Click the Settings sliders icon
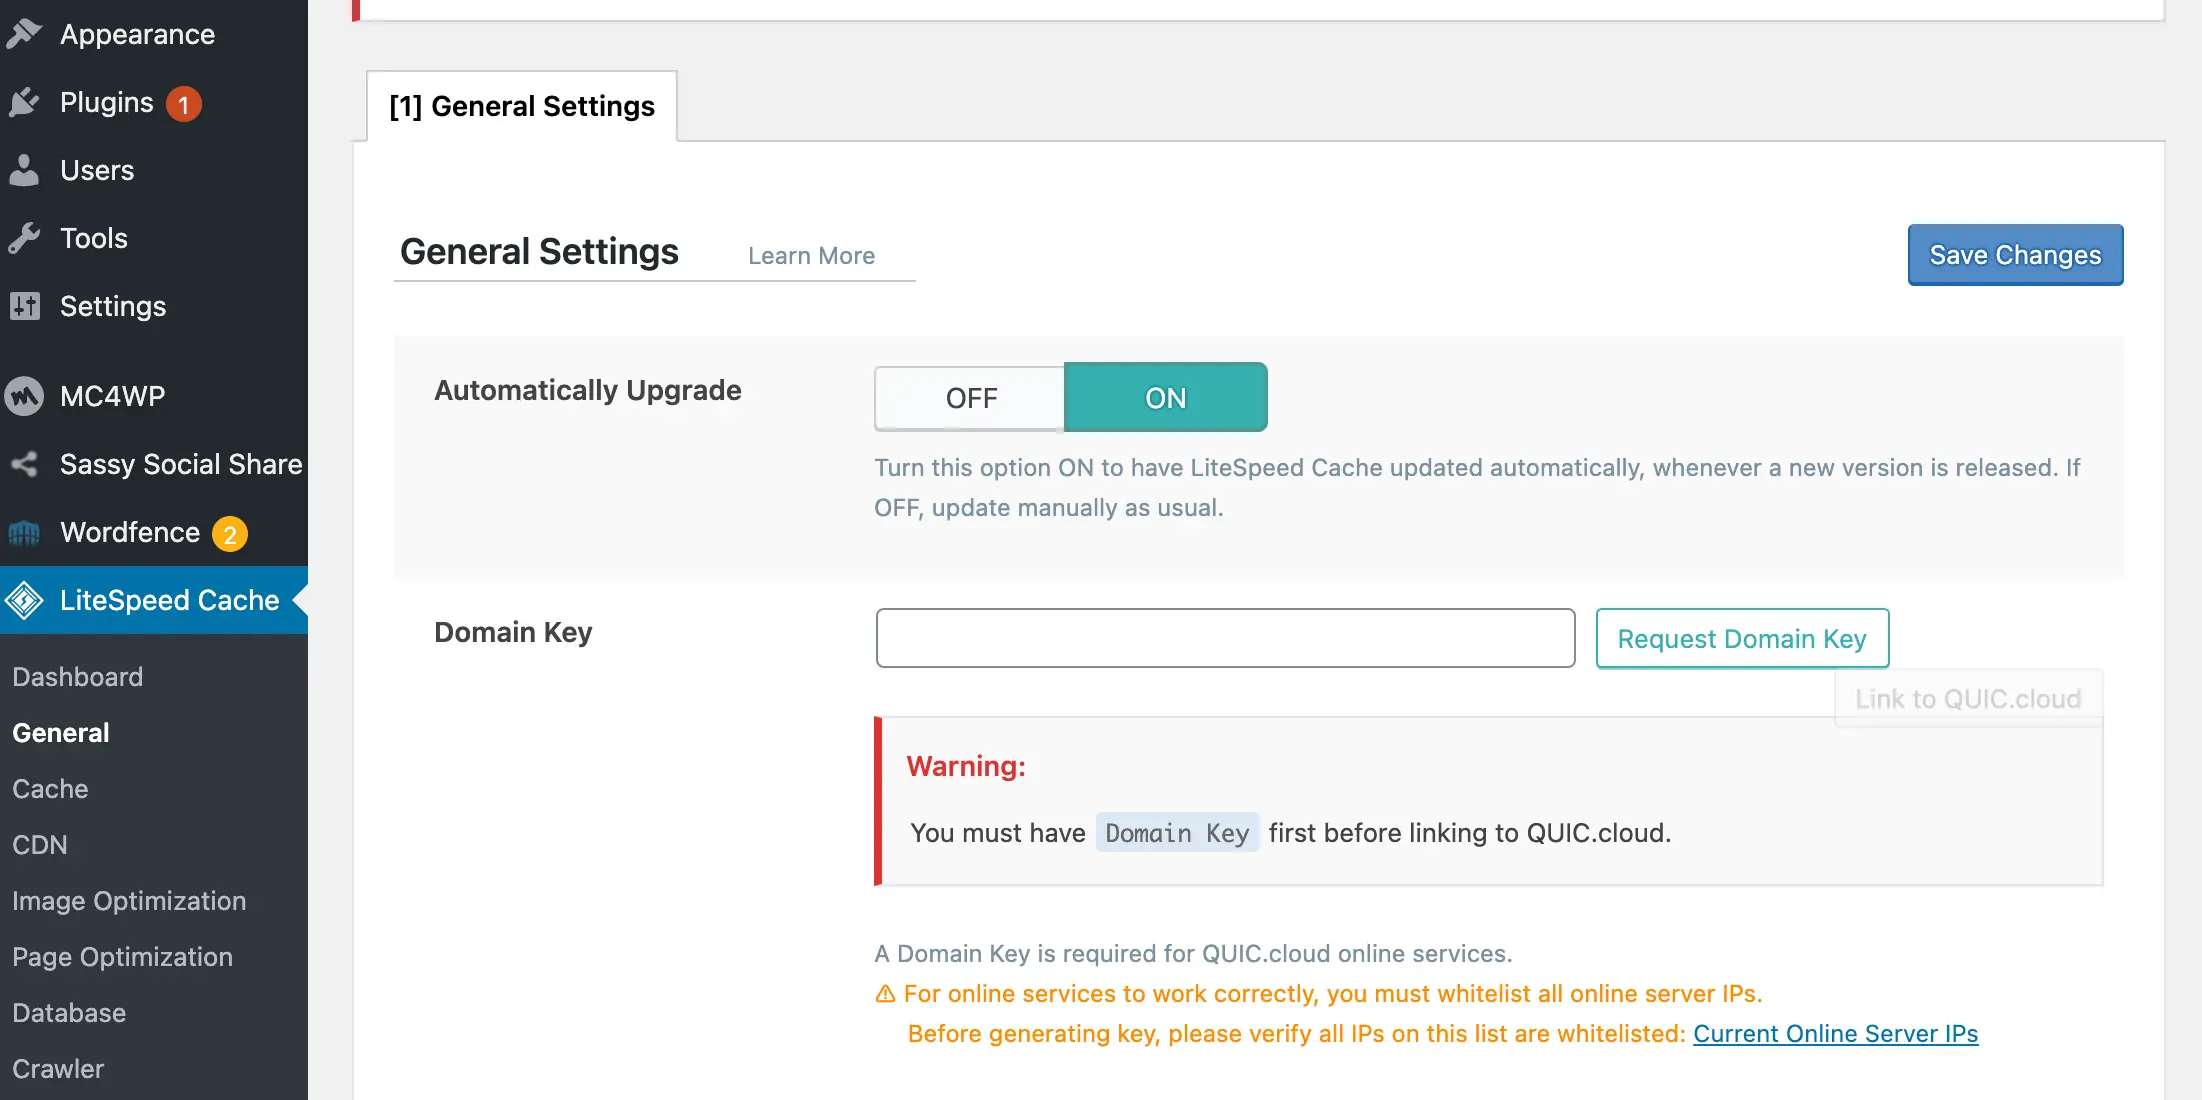 24,306
